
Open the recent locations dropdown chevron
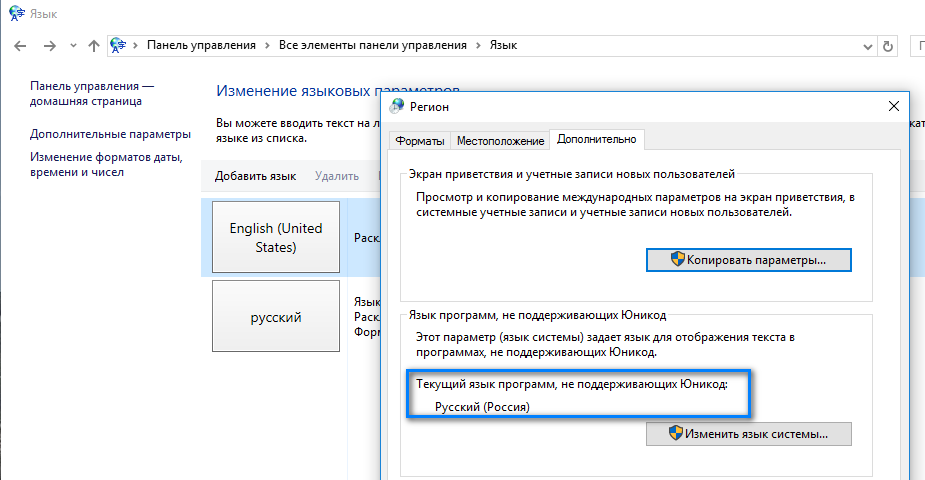pyautogui.click(x=73, y=46)
